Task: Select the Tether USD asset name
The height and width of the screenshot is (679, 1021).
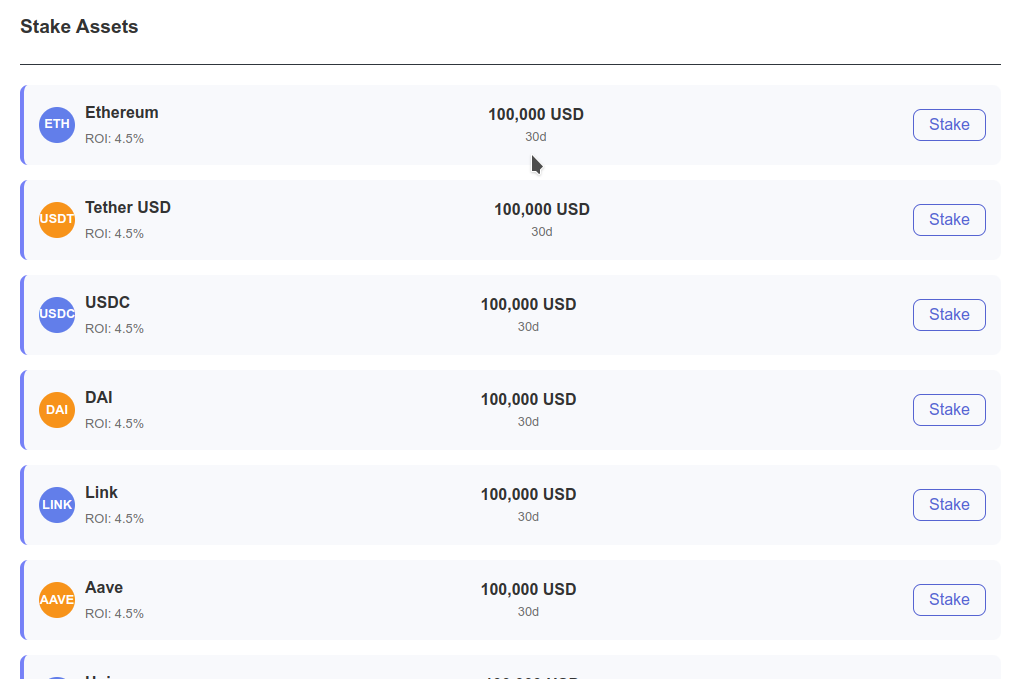Action: pyautogui.click(x=128, y=208)
